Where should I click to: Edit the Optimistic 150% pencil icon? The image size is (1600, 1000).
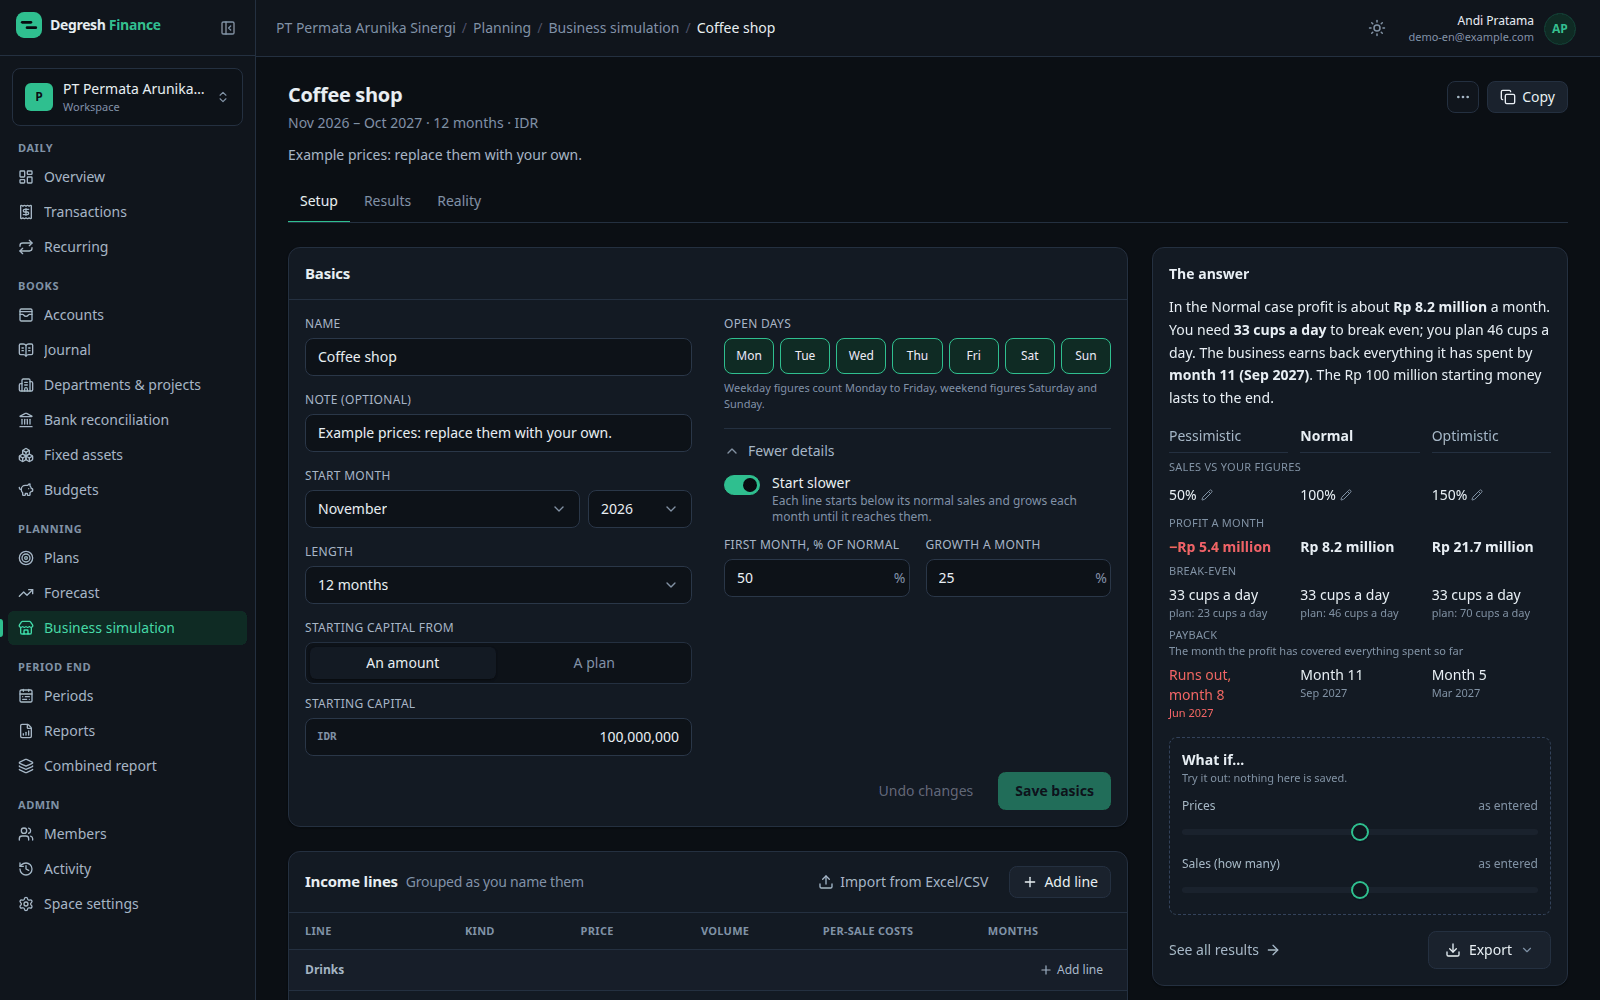(x=1477, y=495)
